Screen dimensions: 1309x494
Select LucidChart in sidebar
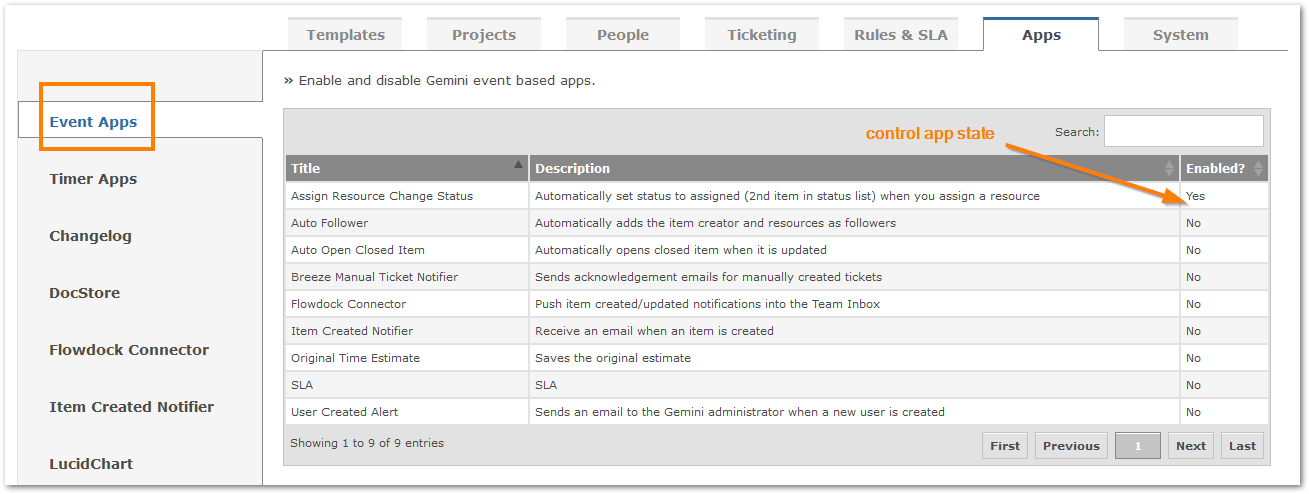[x=91, y=464]
